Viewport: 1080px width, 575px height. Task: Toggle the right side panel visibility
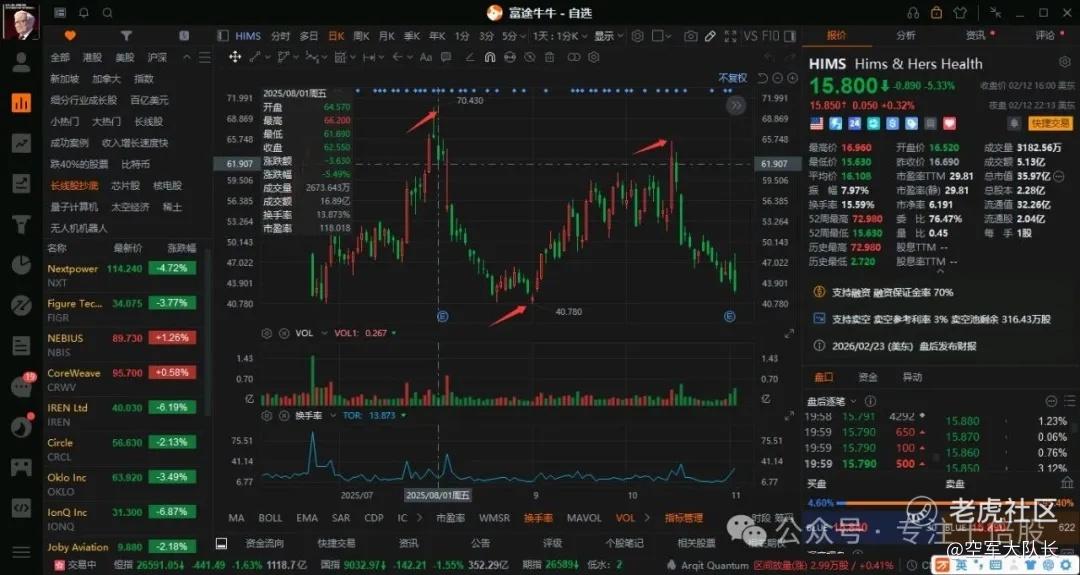pos(791,36)
